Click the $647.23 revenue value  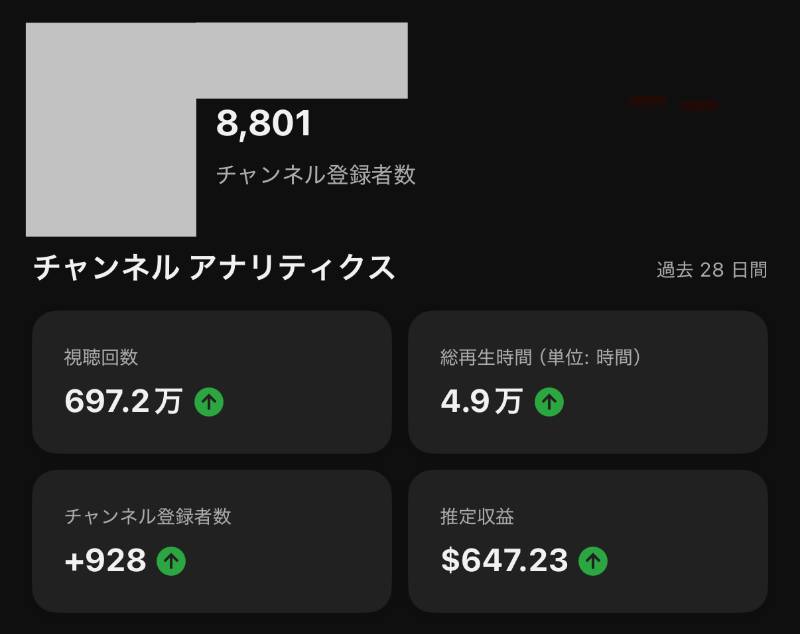point(505,560)
